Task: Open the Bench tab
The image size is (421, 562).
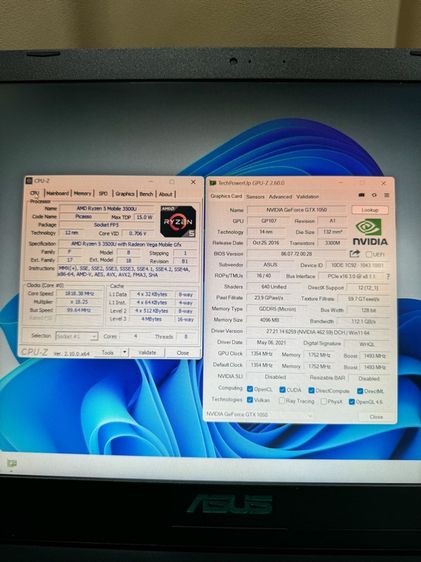Action: tap(146, 194)
